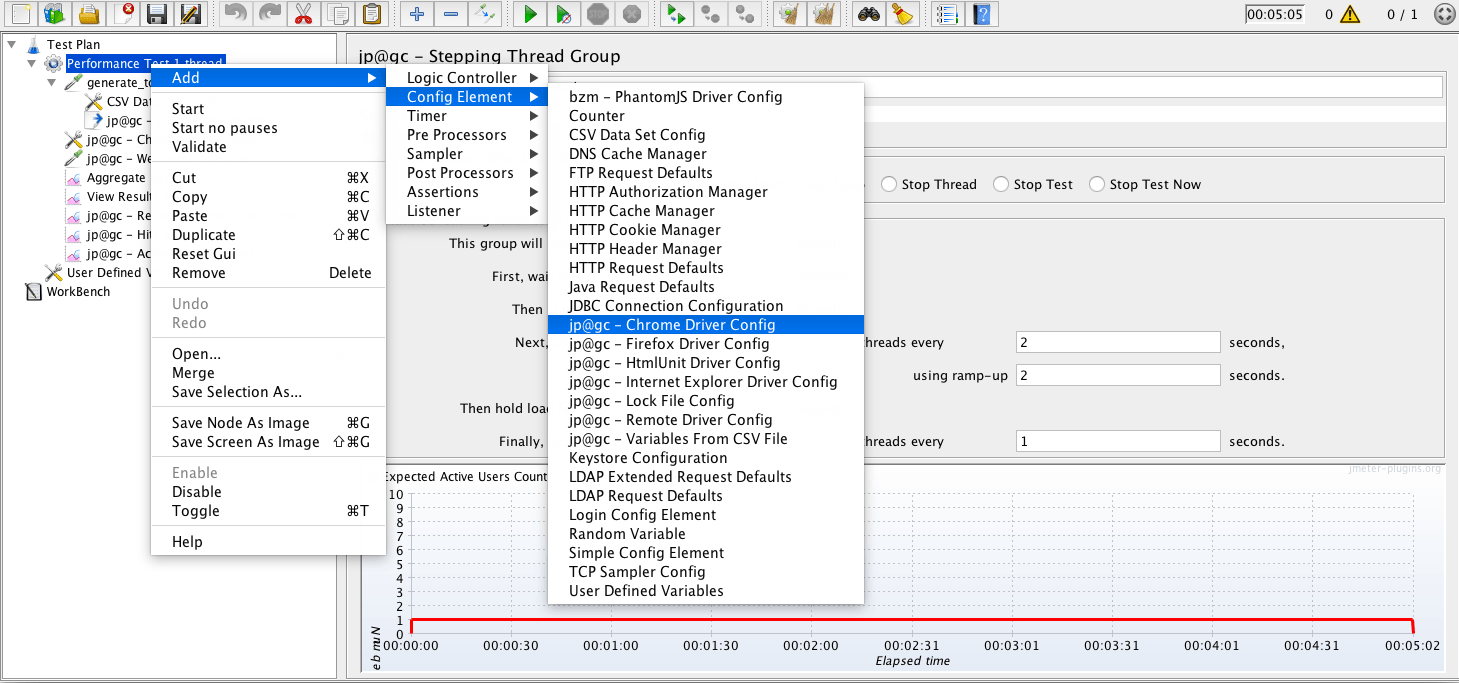Edit the ramp-up seconds input field
This screenshot has width=1459, height=683.
[x=1117, y=374]
